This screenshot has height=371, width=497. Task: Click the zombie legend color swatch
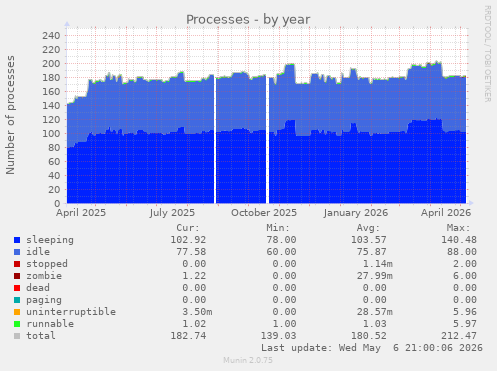[17, 276]
